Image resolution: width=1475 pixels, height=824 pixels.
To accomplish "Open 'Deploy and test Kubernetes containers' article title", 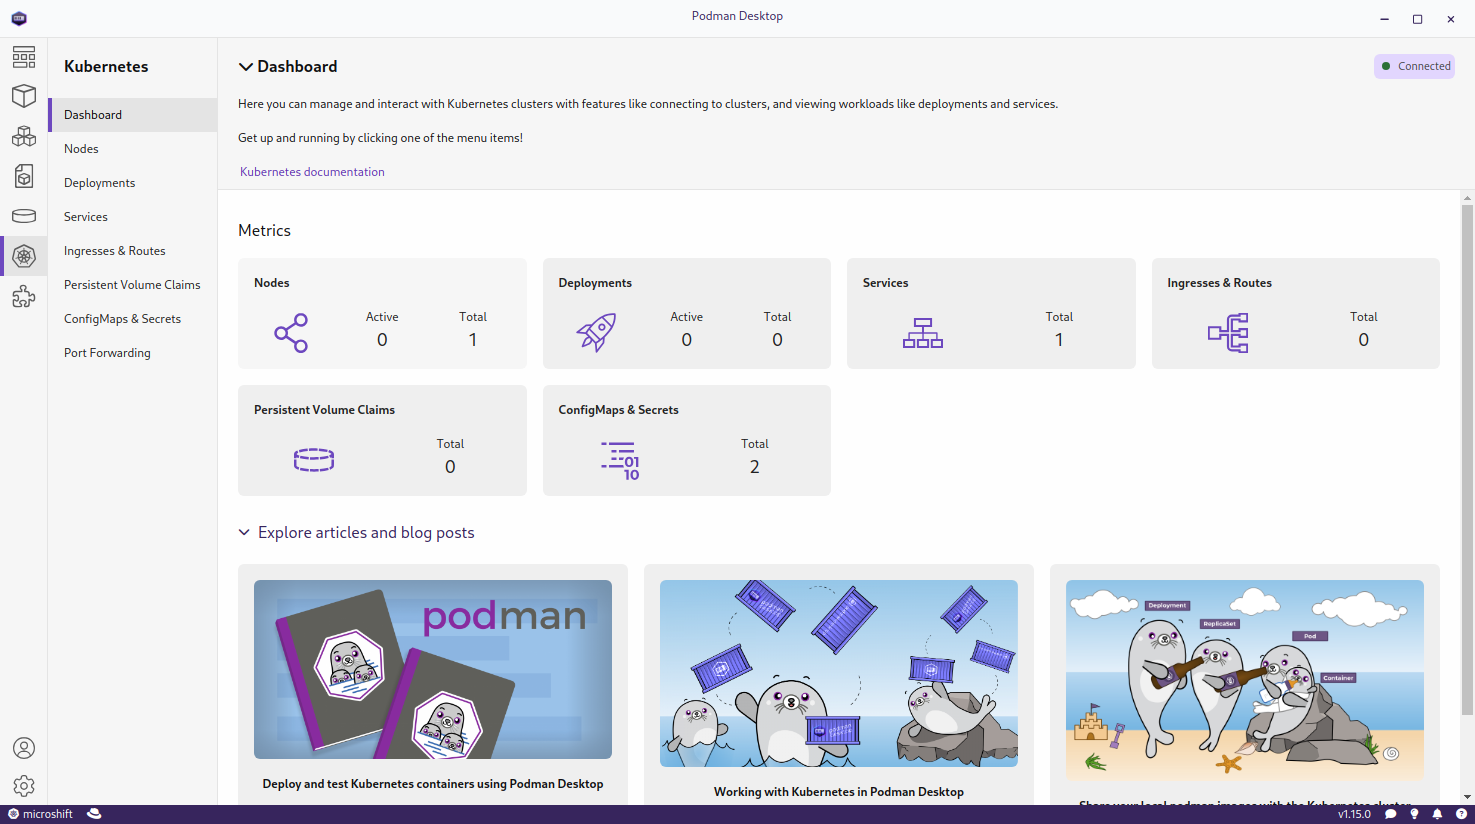I will 433,784.
